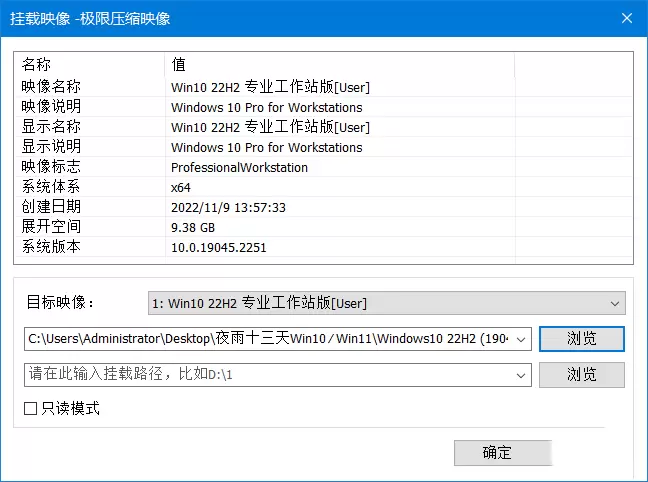Select the 显示说明 row label
The image size is (648, 482).
[51, 146]
